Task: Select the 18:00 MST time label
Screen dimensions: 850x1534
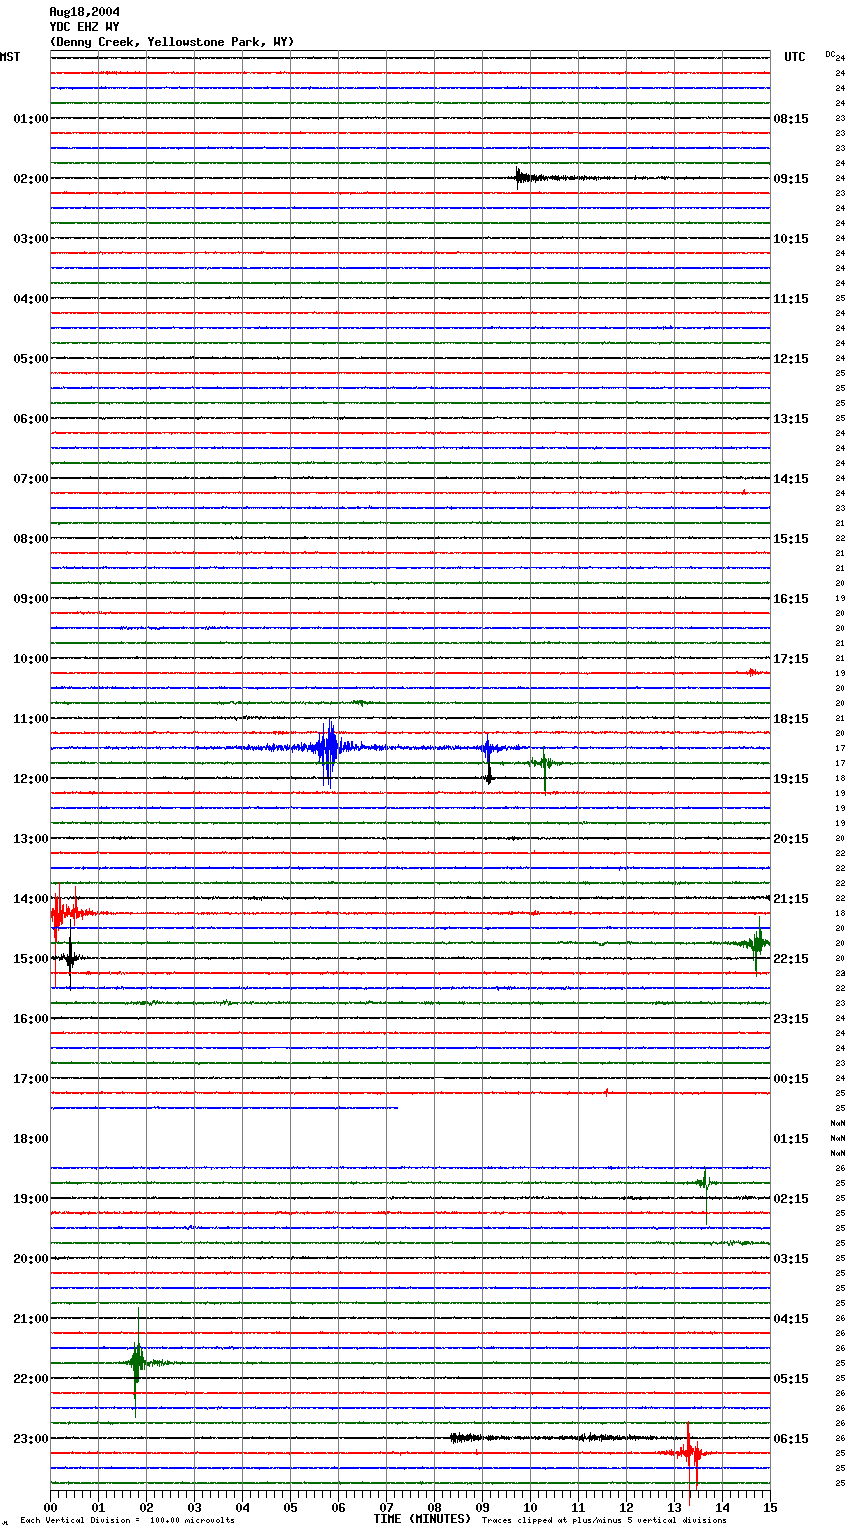Action: tap(31, 1139)
